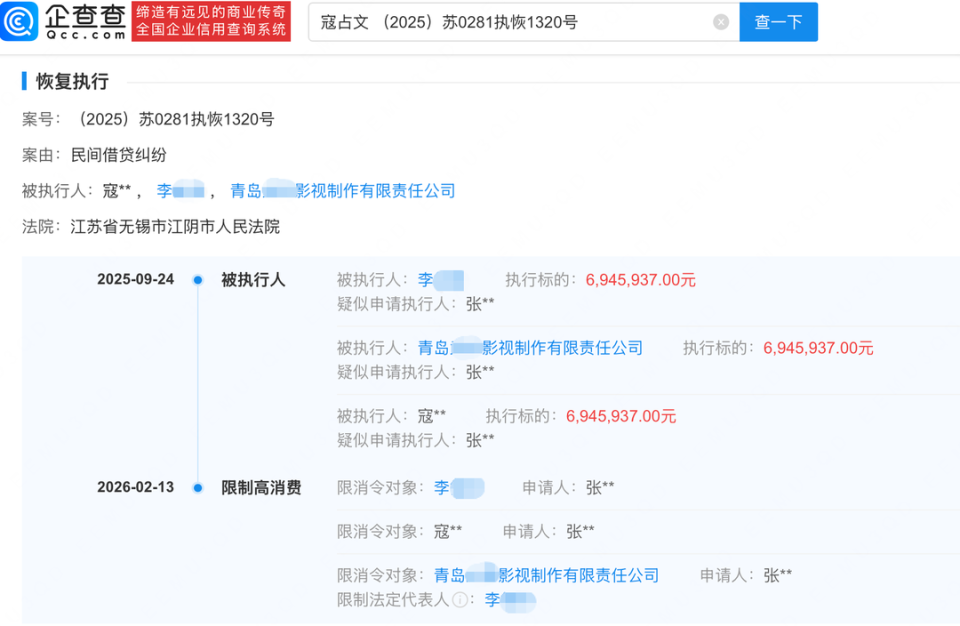Select the 2026-02-13 timeline dot
Image resolution: width=960 pixels, height=626 pixels.
pos(198,488)
